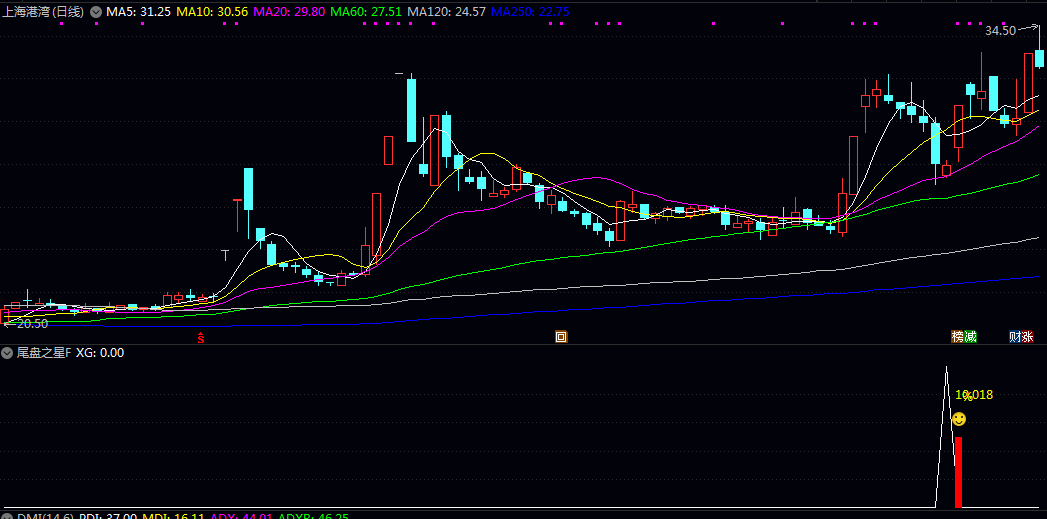The height and width of the screenshot is (519, 1047).
Task: Click the 涨 info marker icon
Action: point(1028,337)
